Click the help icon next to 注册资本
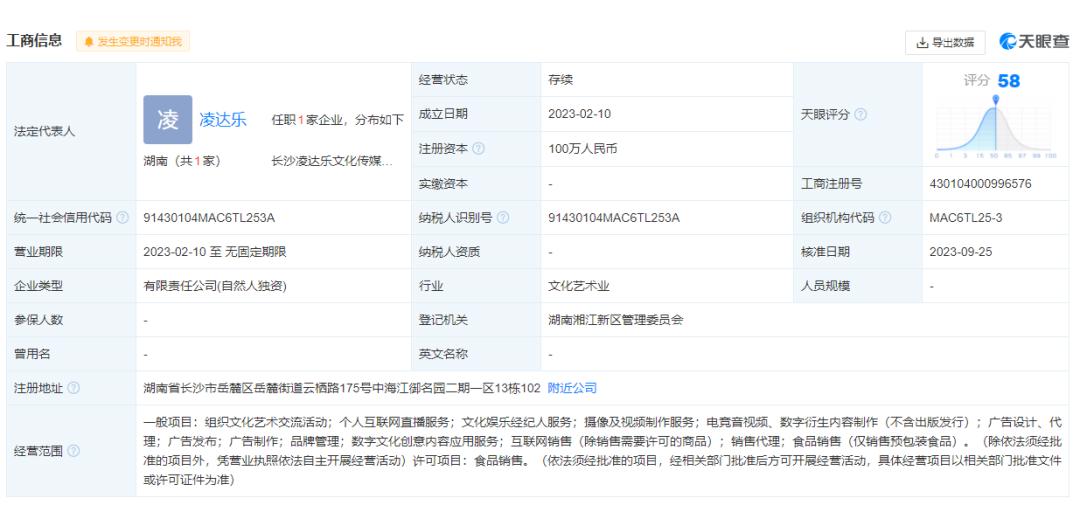Viewport: 1080px width, 505px height. (478, 149)
